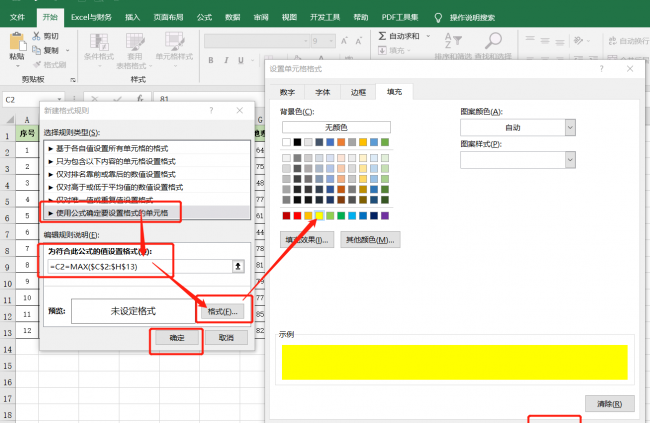This screenshot has width=650, height=423.
Task: Expand the underline options arrow
Action: [x=252, y=61]
